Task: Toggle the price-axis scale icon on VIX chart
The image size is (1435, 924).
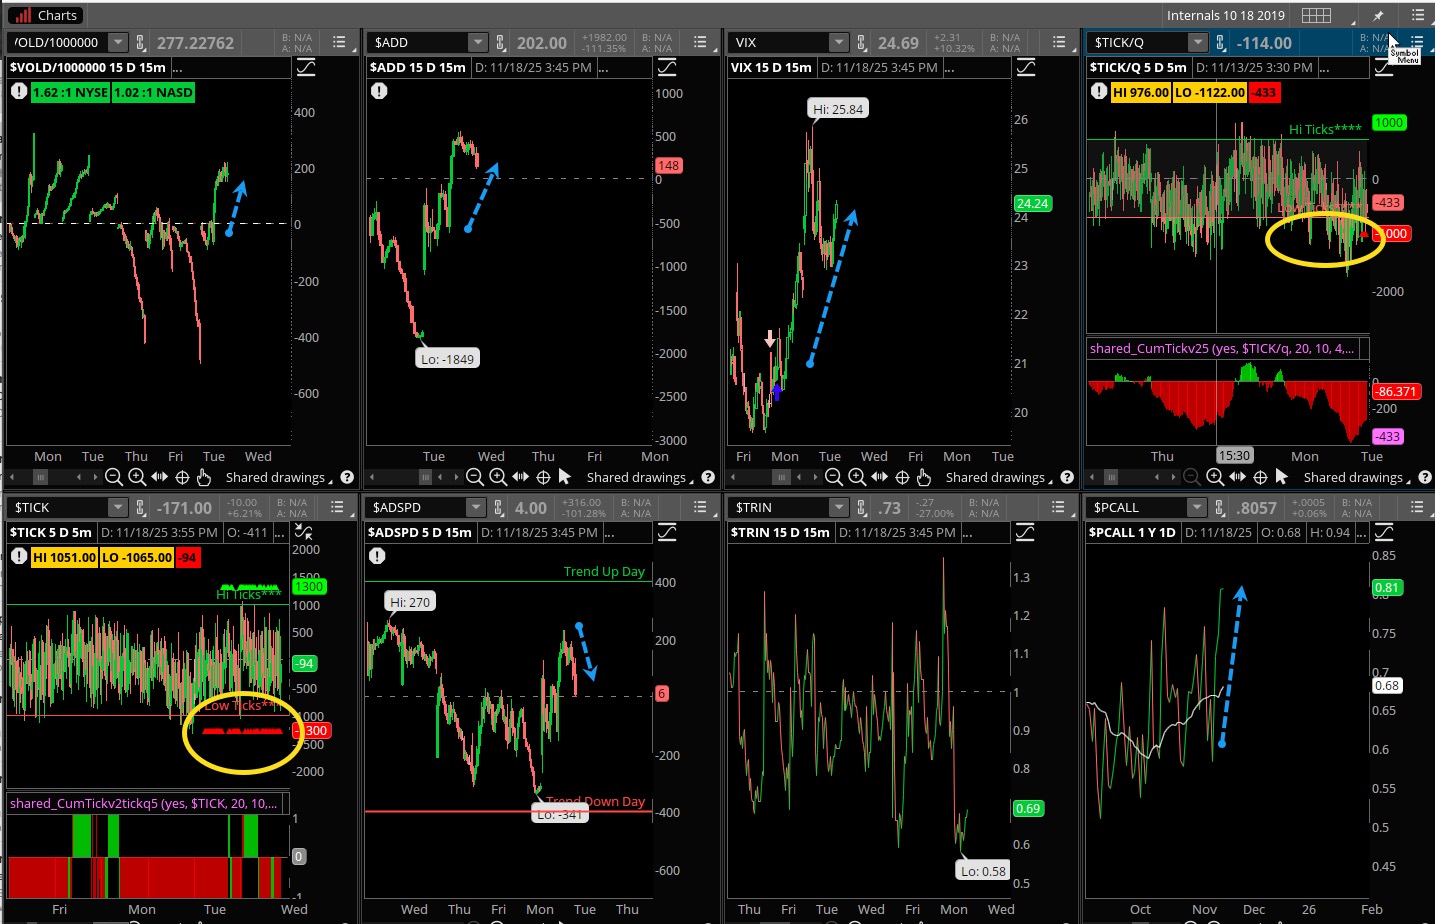Action: [x=1026, y=67]
